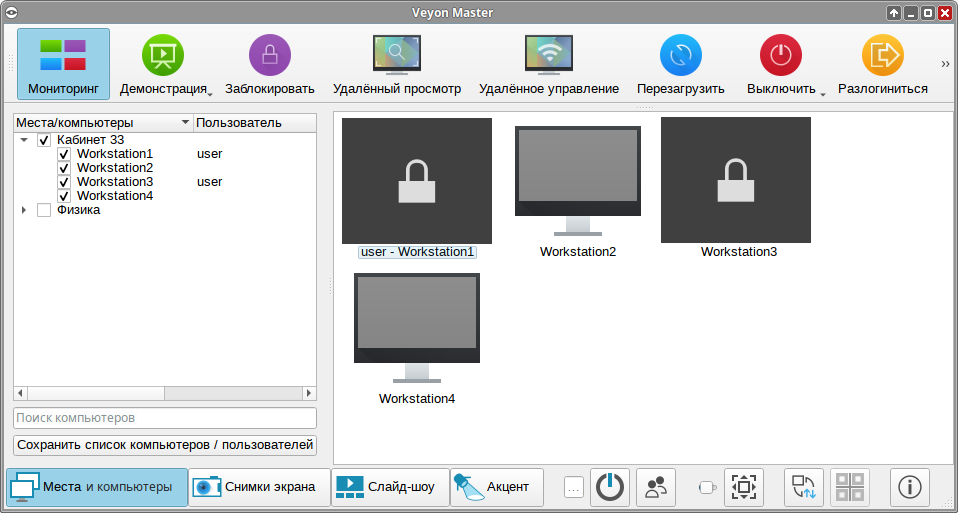Click the custom computer arrangement icon

[804, 487]
